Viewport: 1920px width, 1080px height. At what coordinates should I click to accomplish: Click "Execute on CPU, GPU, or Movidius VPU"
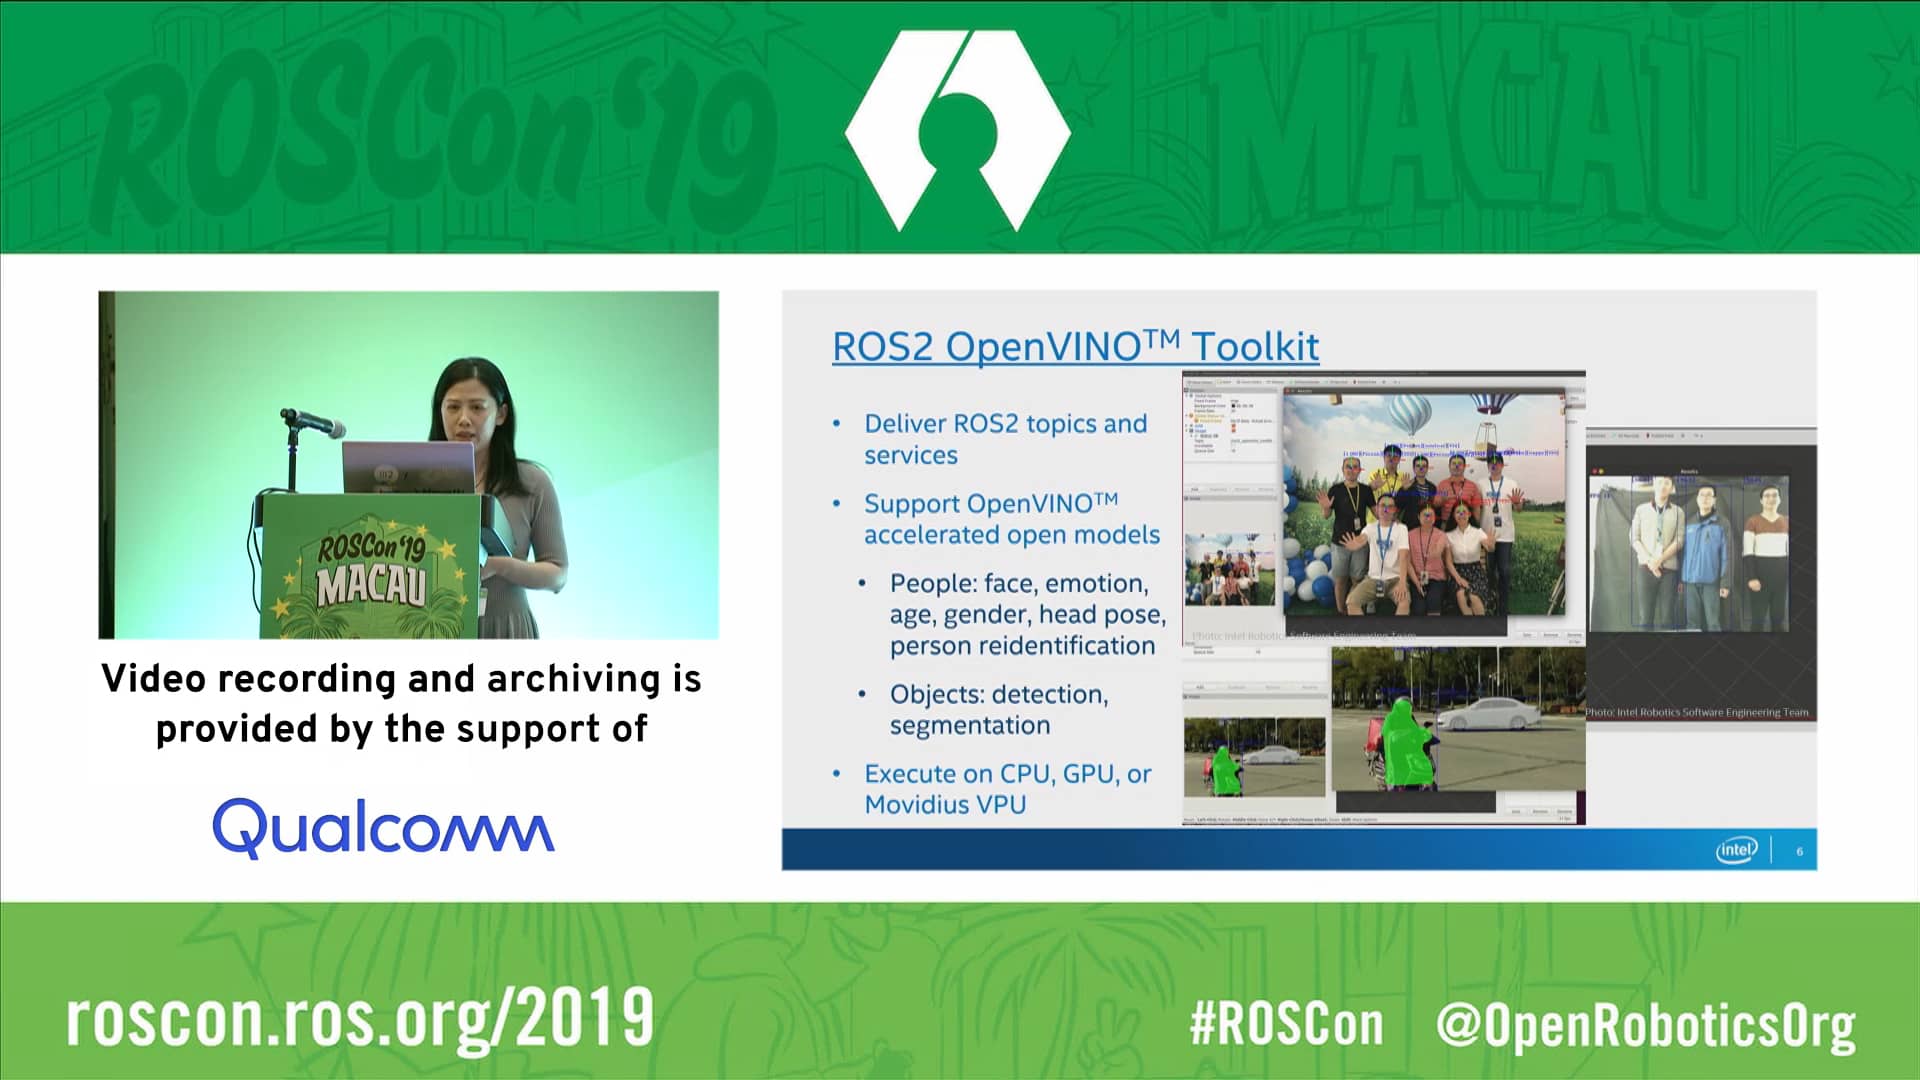click(1007, 789)
